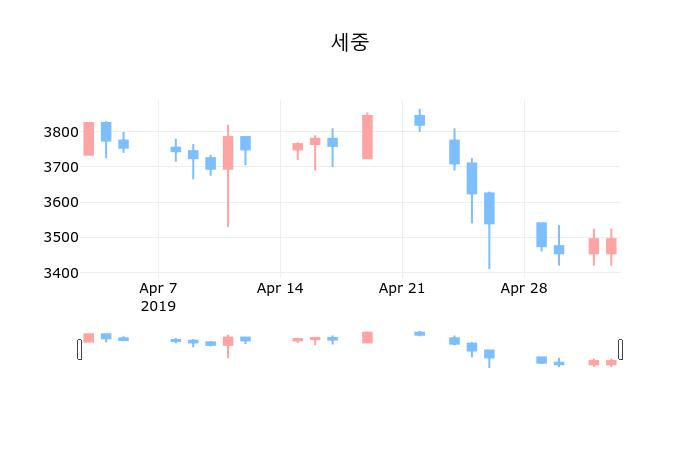Click the 3500 y-axis tick label
The image size is (700, 450).
(61, 237)
